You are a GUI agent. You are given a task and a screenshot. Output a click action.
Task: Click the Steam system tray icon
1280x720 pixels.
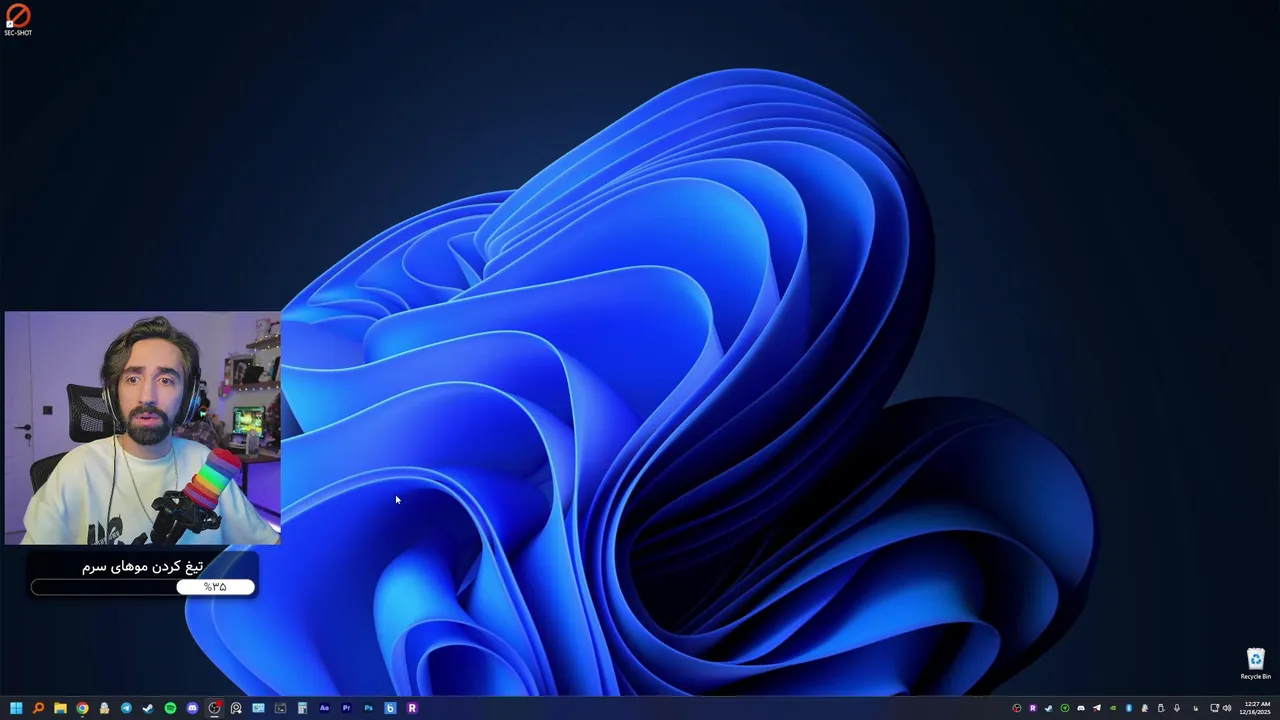pos(1049,708)
